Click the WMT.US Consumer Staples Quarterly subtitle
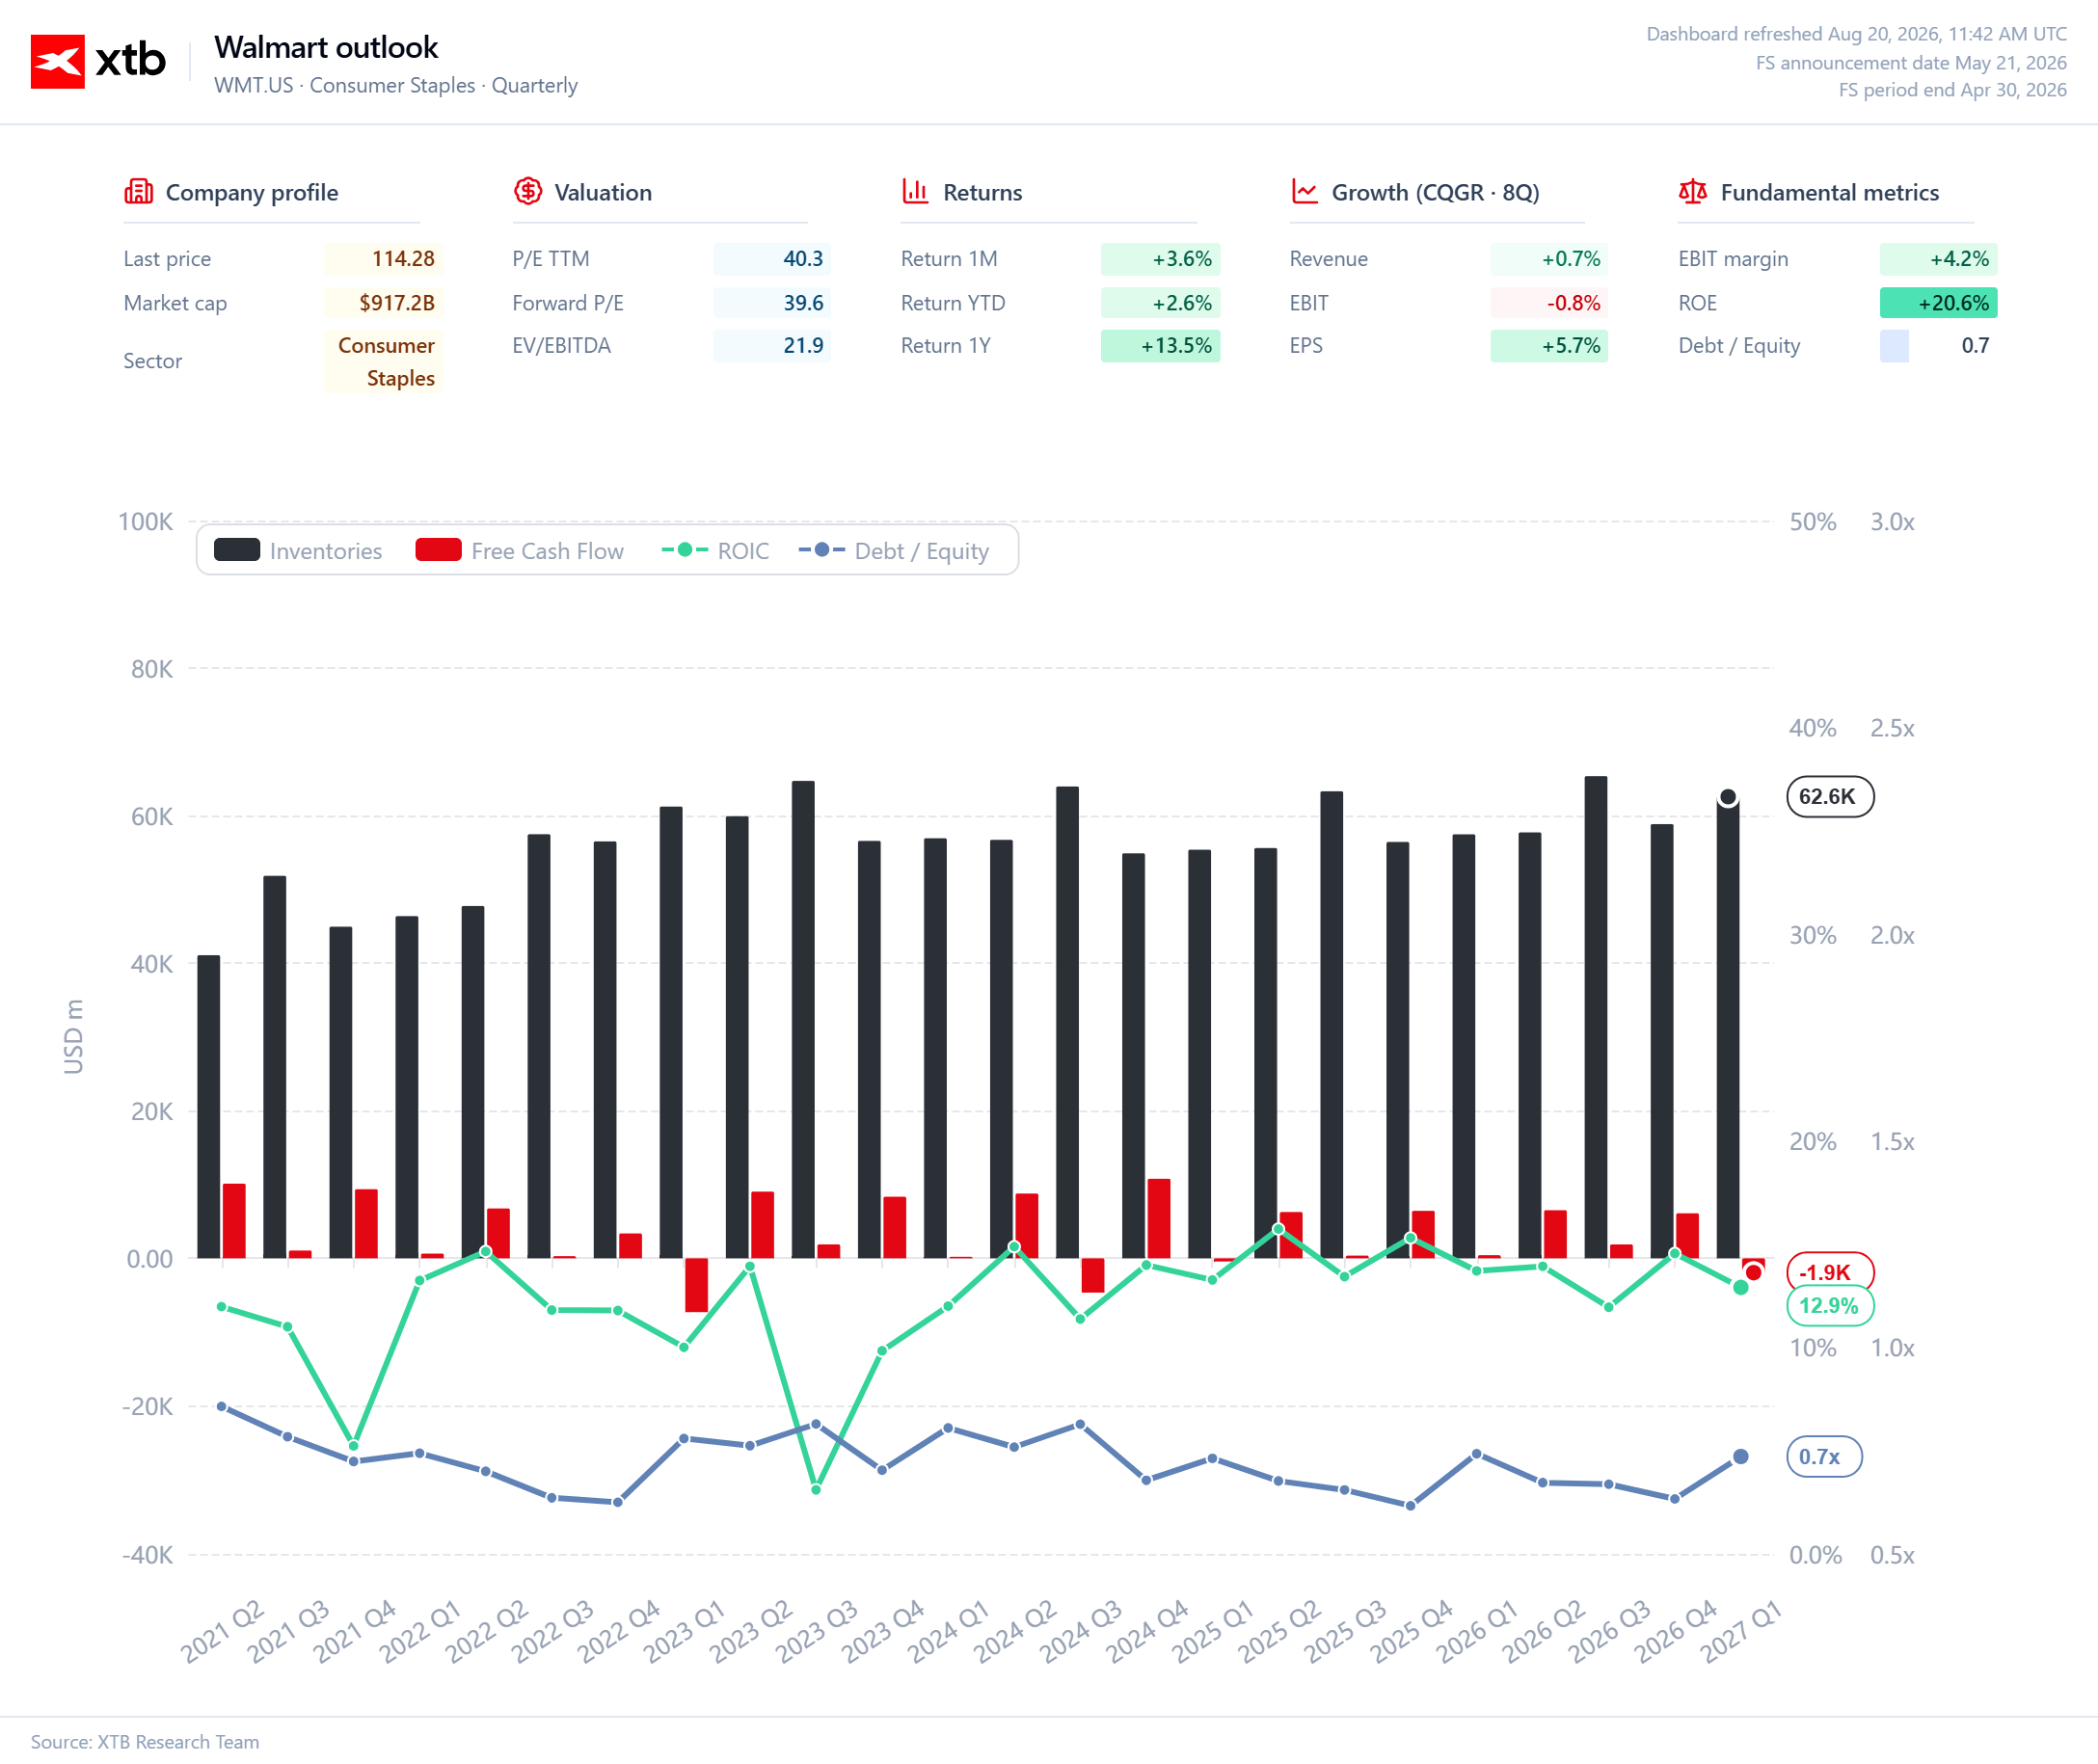The image size is (2098, 1764). tap(396, 85)
